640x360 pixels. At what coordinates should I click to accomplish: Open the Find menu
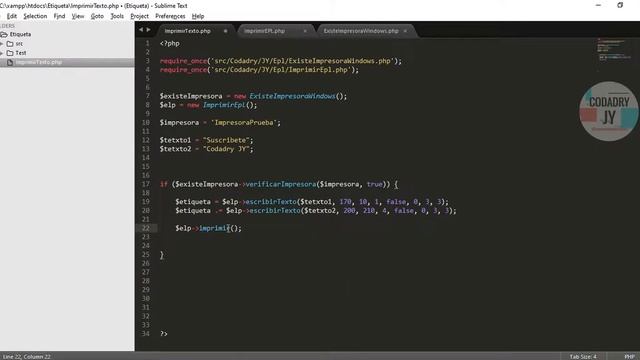[x=59, y=16]
